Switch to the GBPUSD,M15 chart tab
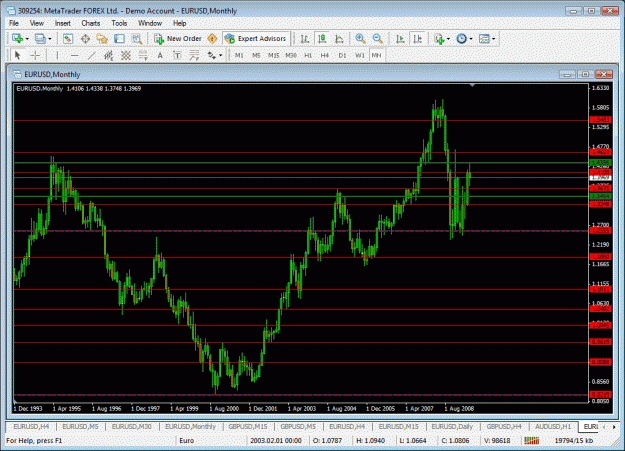 248,426
